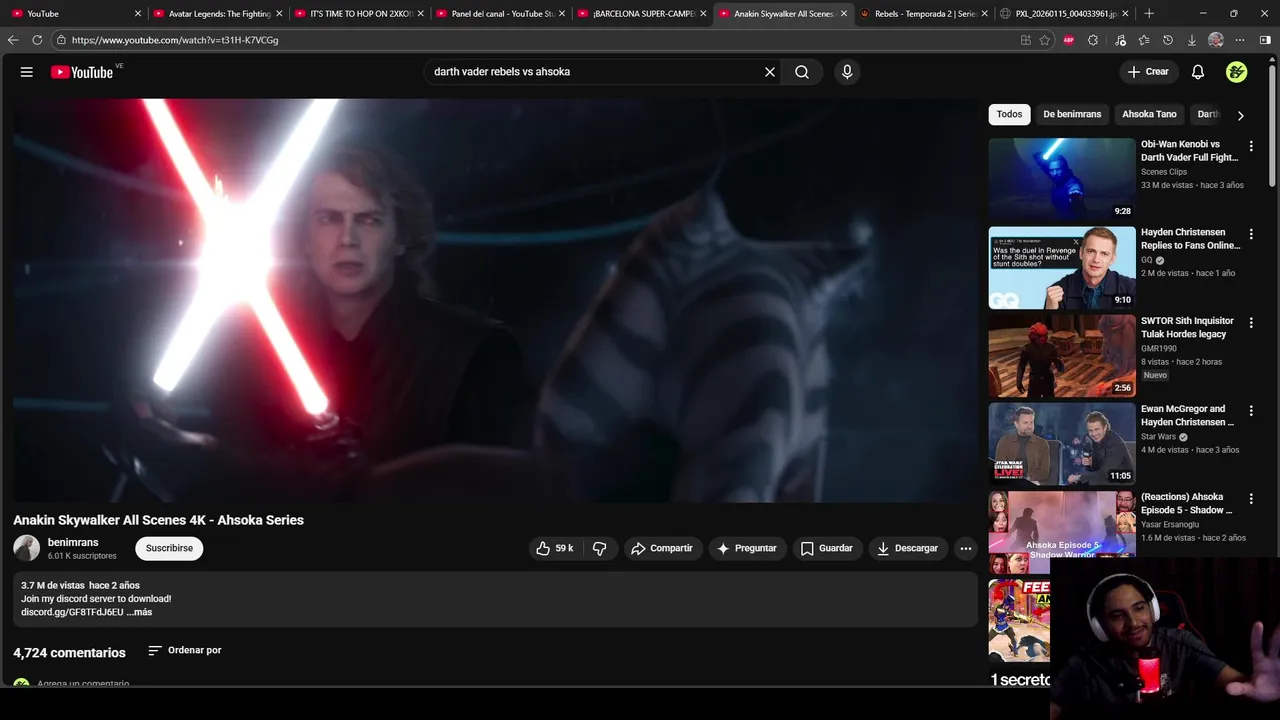Open the (Reactions) Ahsoka Episode 5 title

tap(1187, 503)
